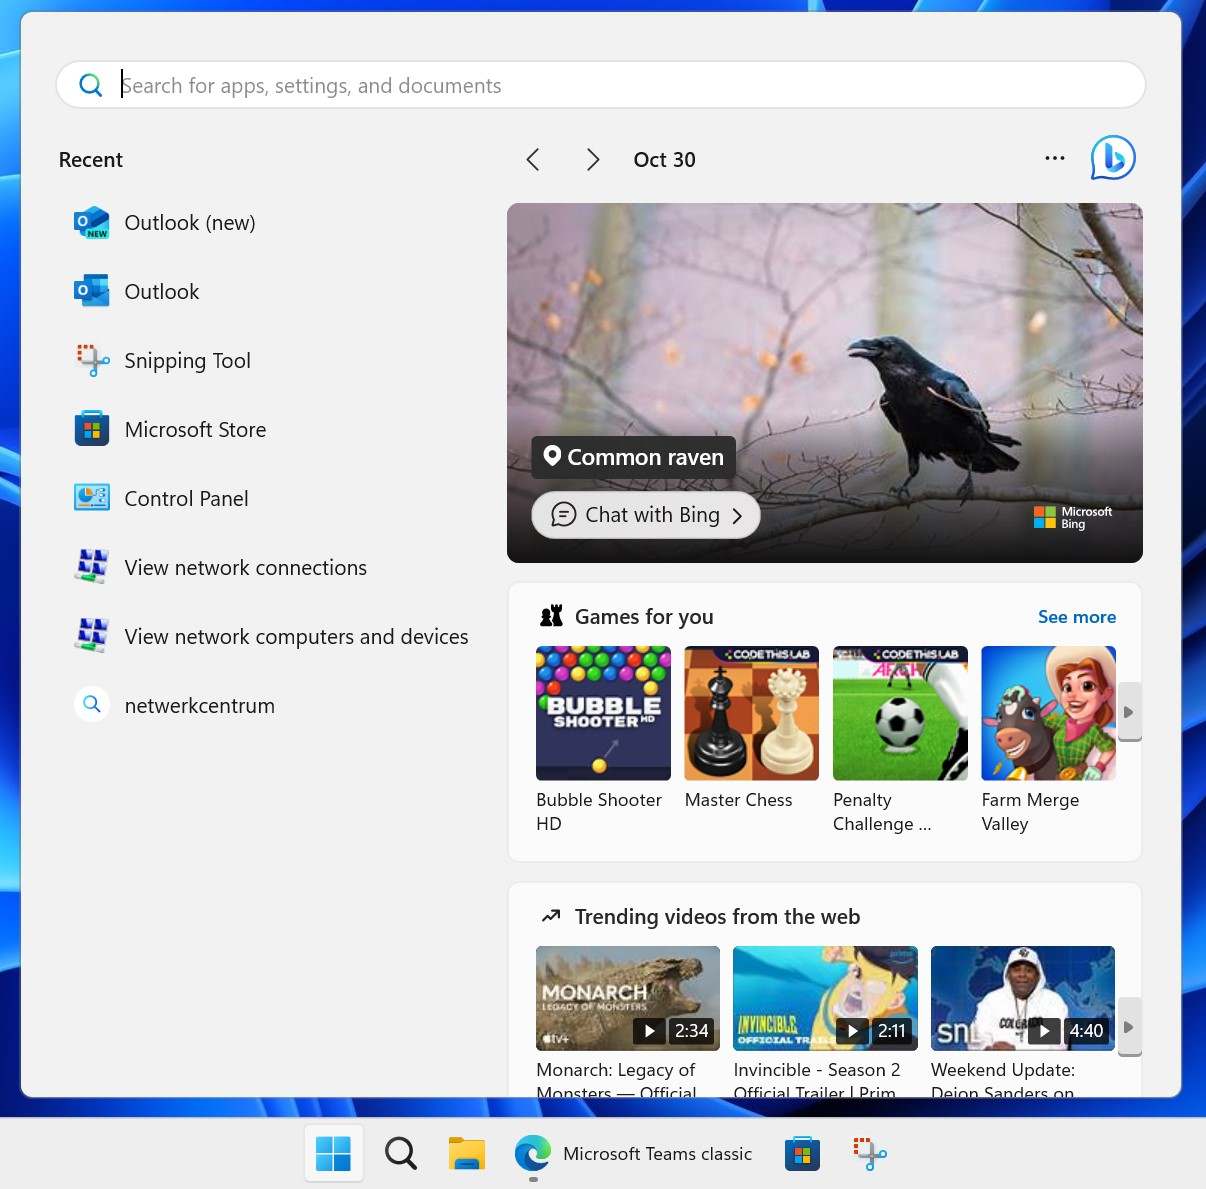This screenshot has height=1189, width=1206.
Task: Click Microsoft Store label in Recent list
Action: (196, 430)
